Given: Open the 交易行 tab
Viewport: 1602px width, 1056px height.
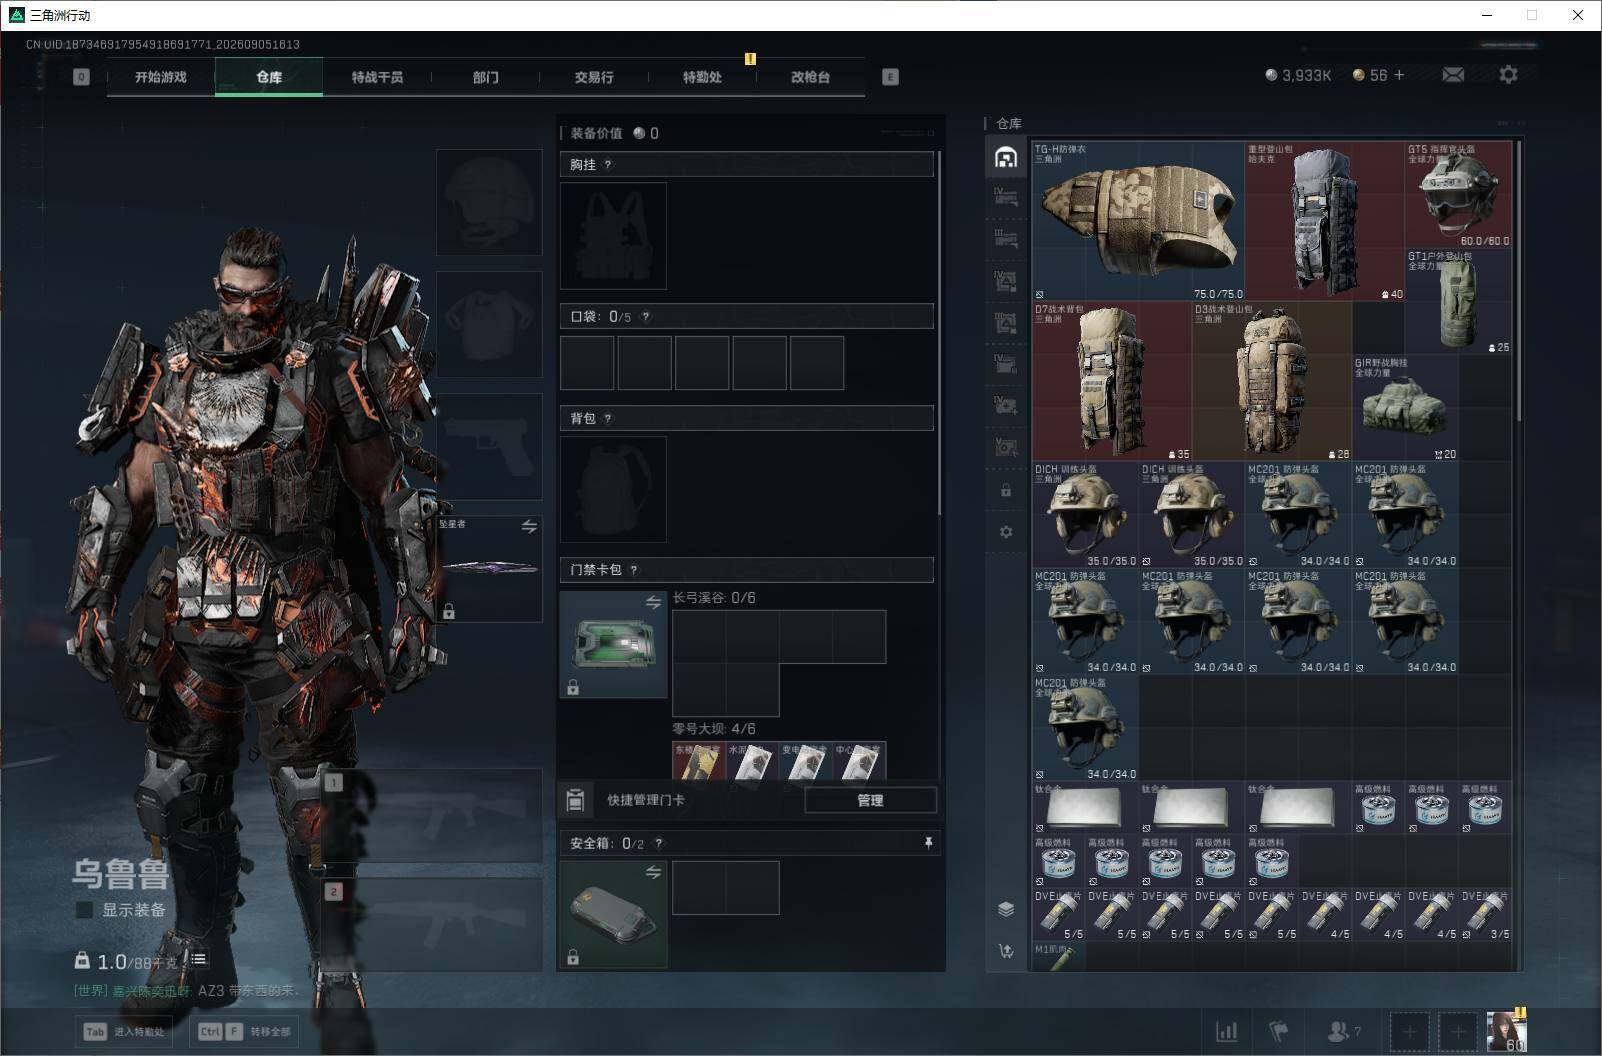Looking at the screenshot, I should [x=594, y=77].
